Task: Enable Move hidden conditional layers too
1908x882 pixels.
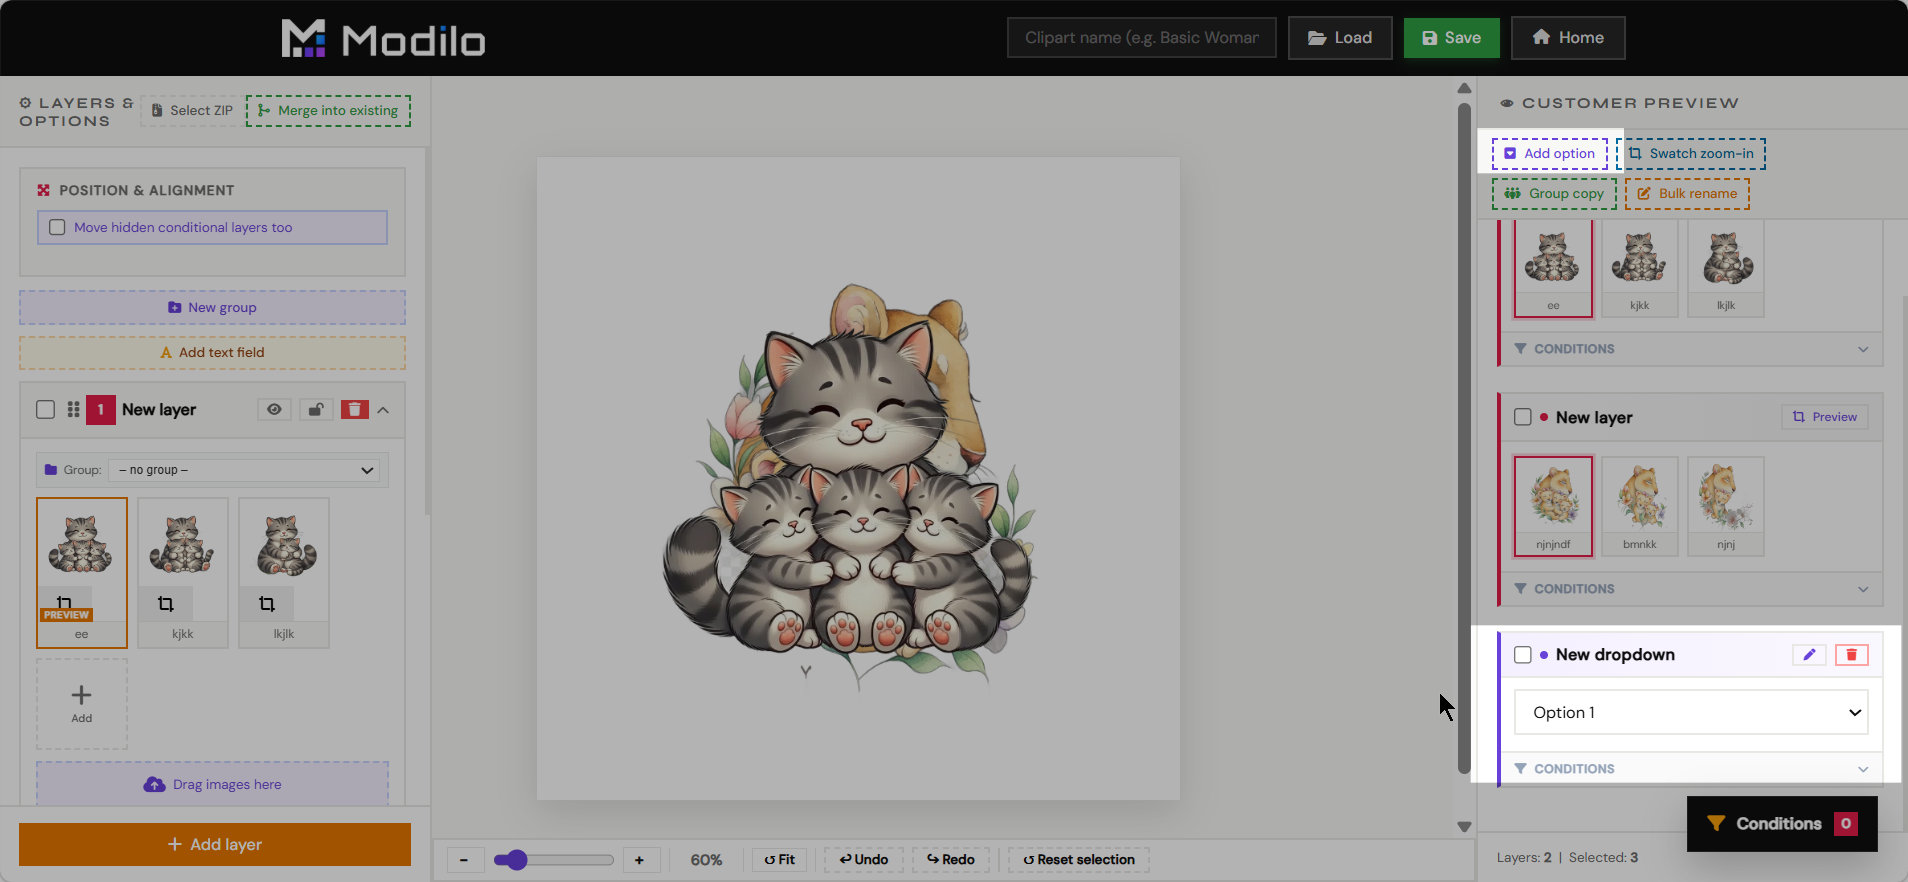Action: pyautogui.click(x=57, y=228)
